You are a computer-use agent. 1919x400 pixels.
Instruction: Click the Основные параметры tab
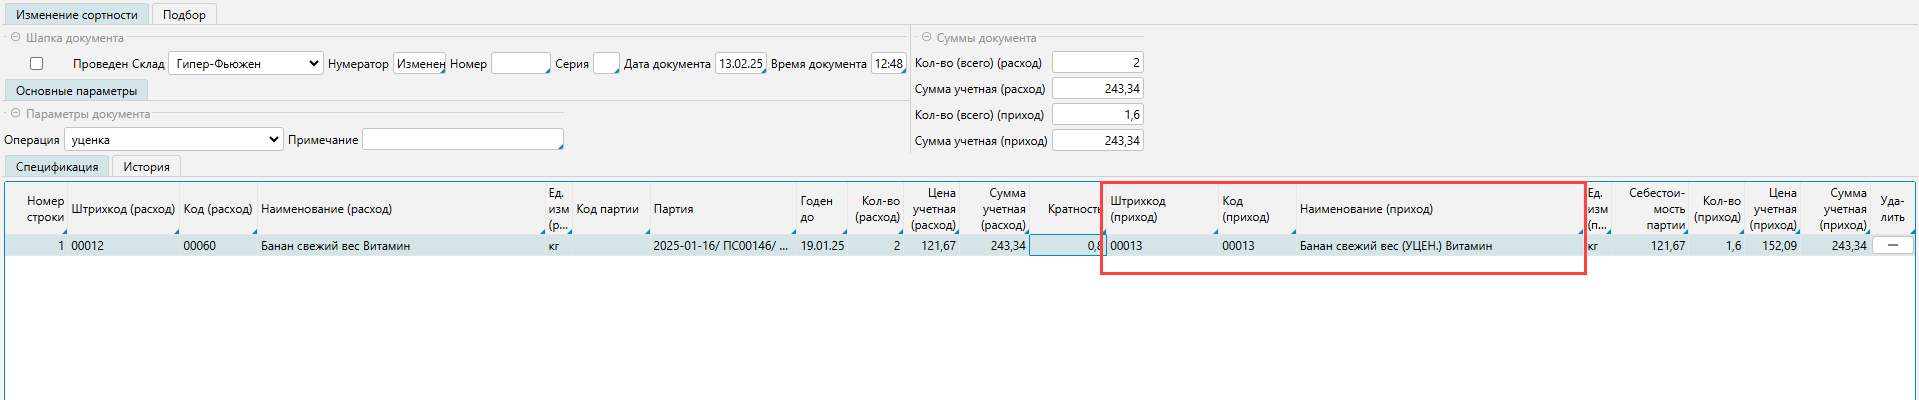[x=76, y=91]
